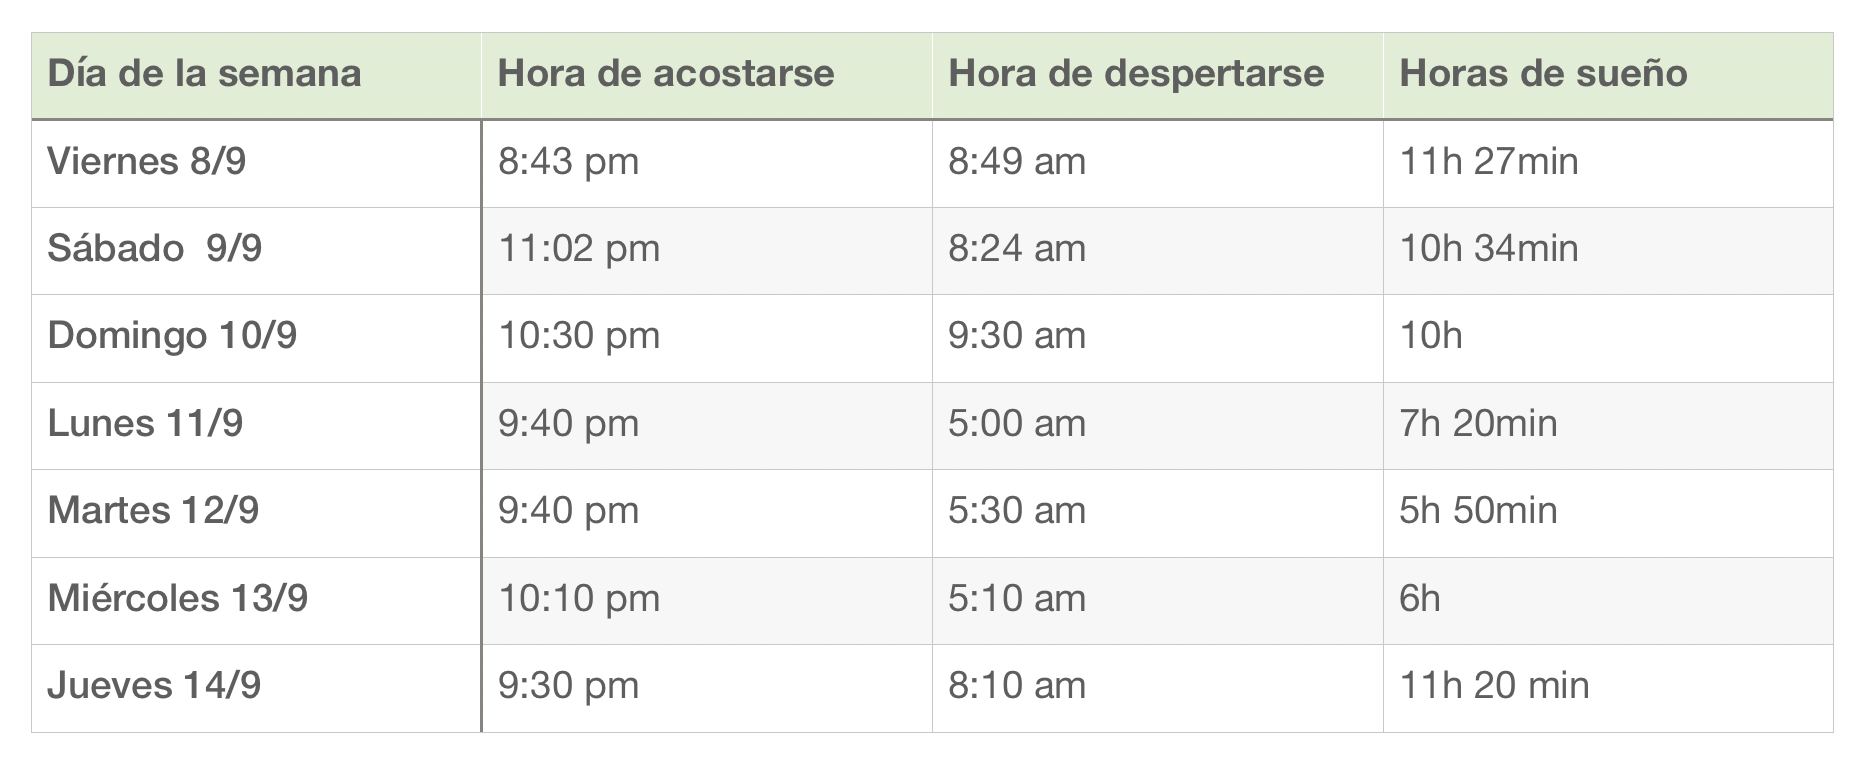Click the 'Día de la semana' header cell
1853x758 pixels.
tap(205, 74)
